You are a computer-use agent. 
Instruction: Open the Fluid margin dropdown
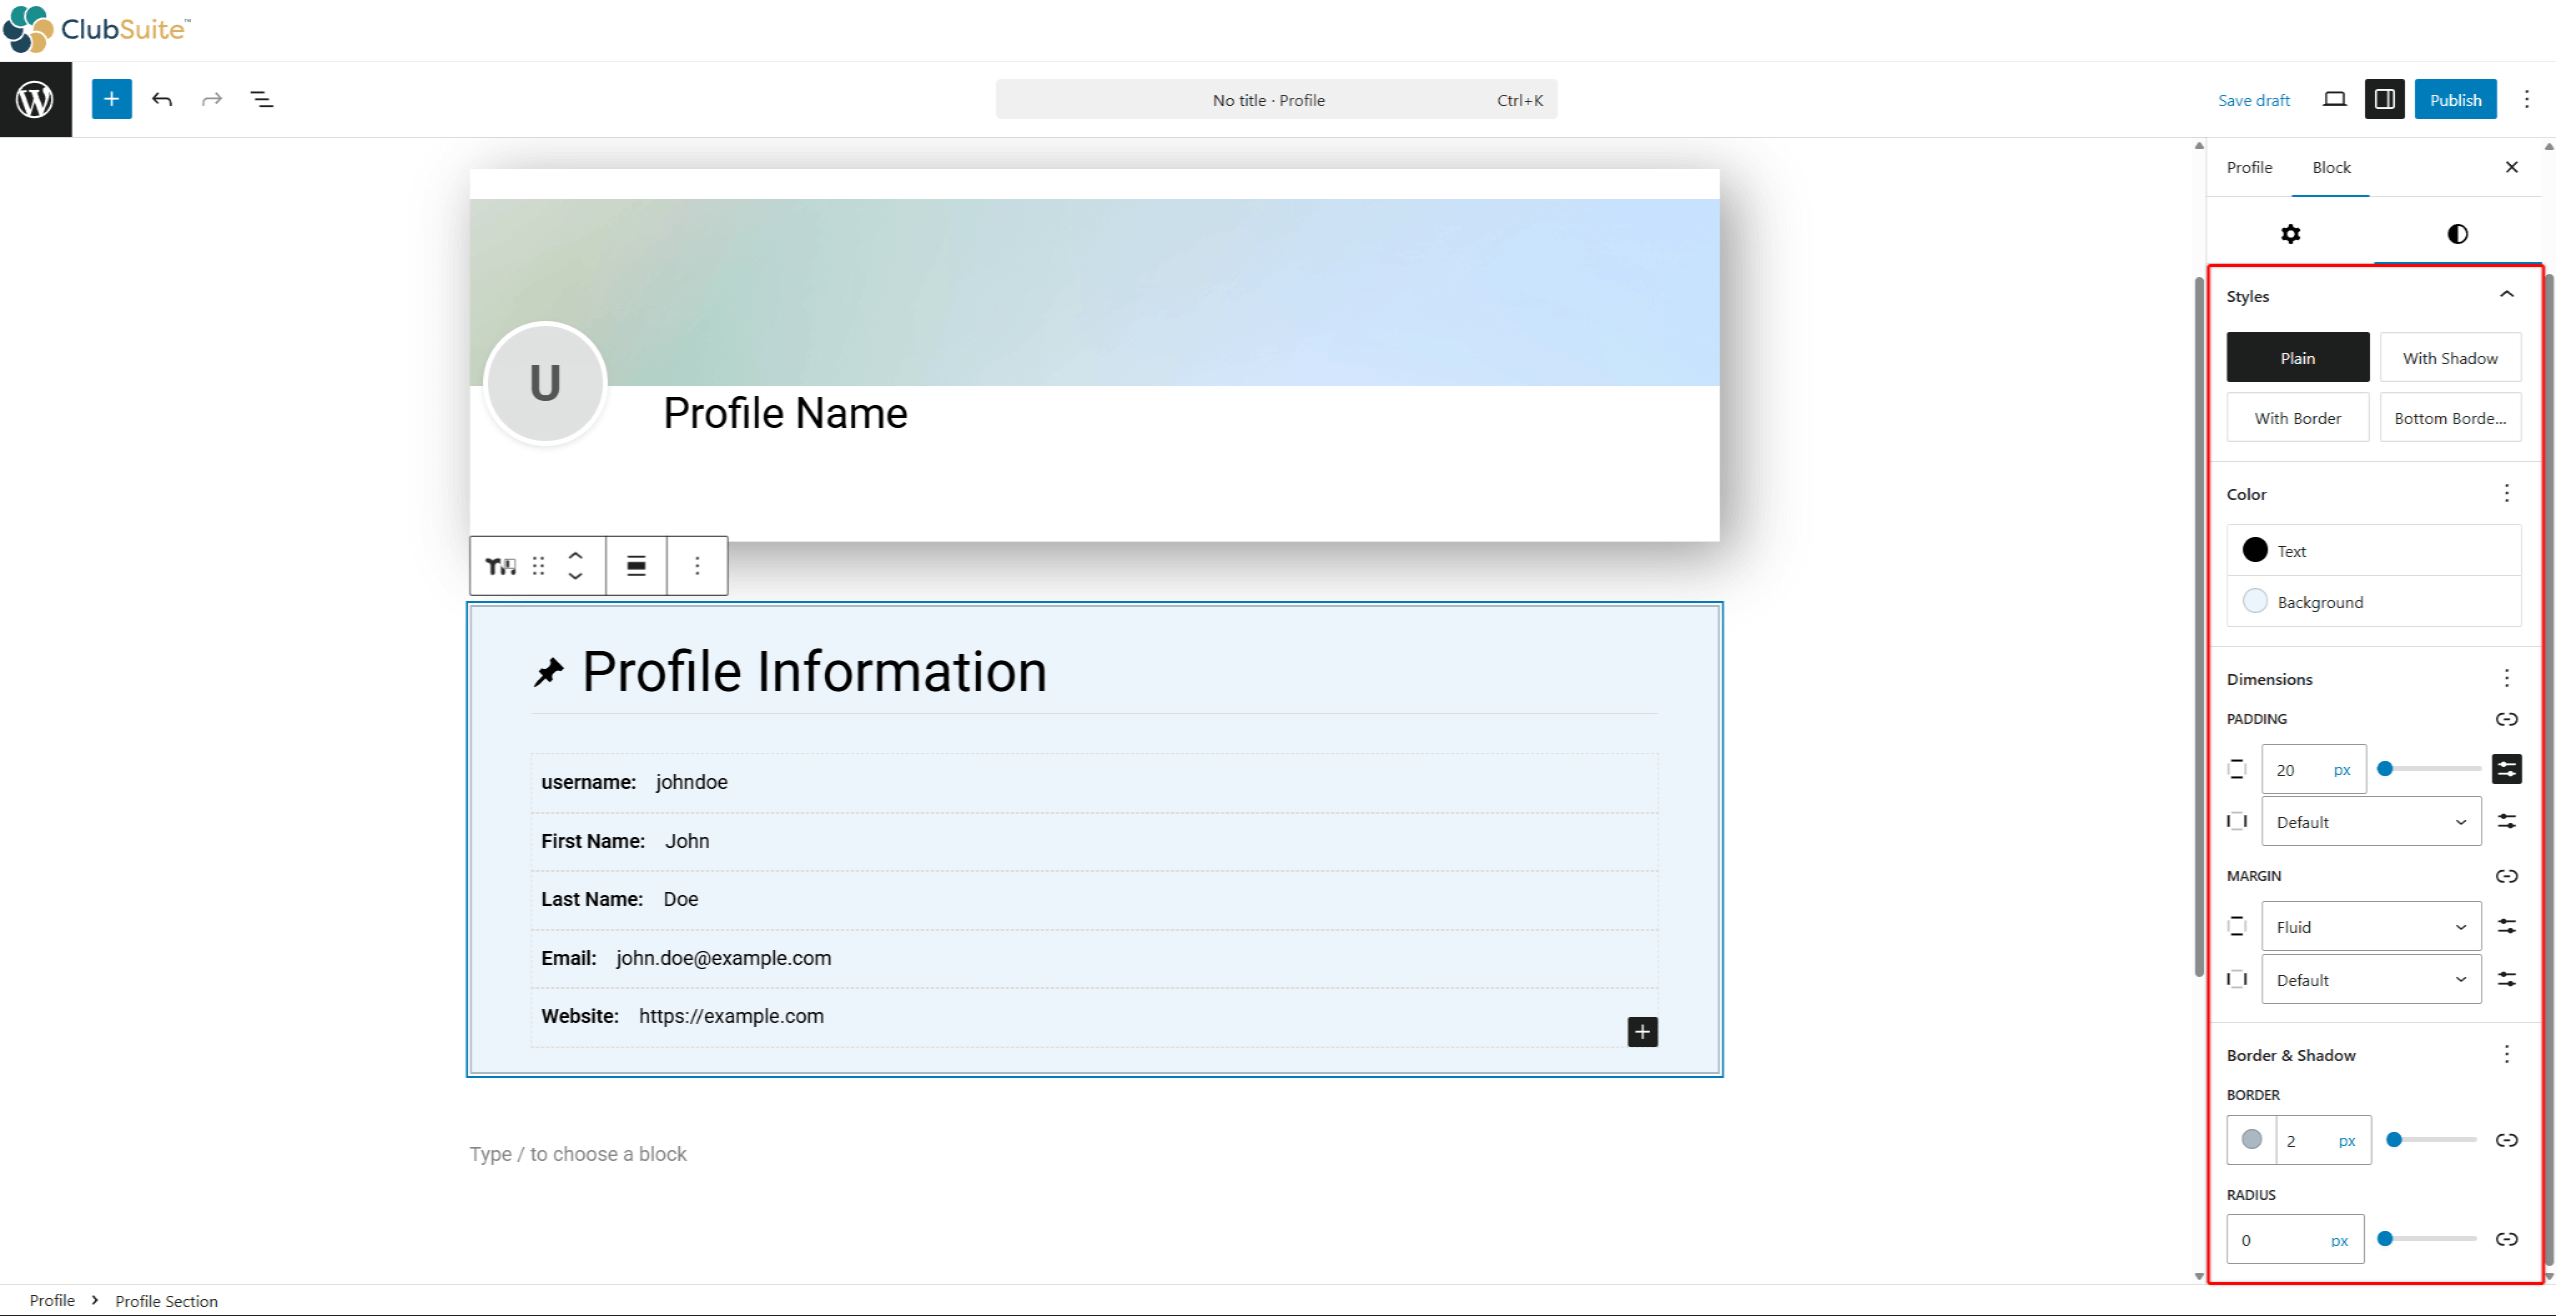(x=2369, y=926)
